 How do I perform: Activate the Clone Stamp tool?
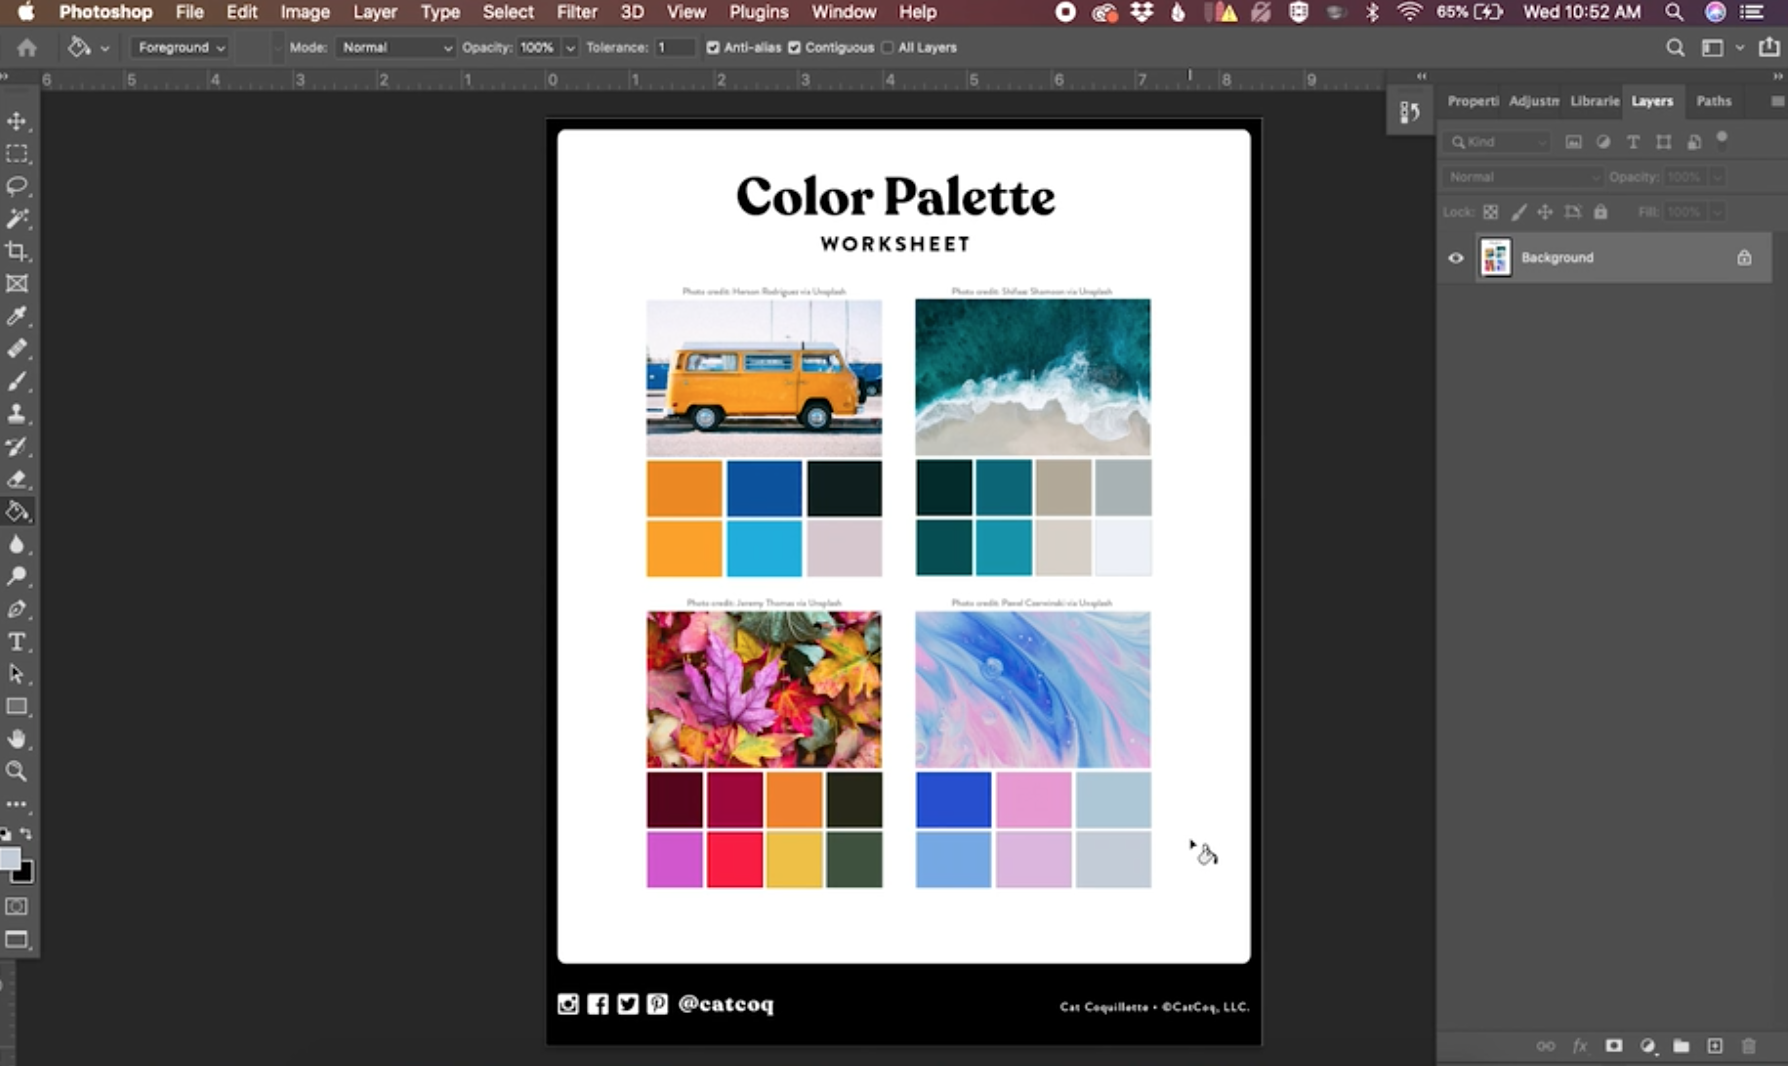pos(17,414)
